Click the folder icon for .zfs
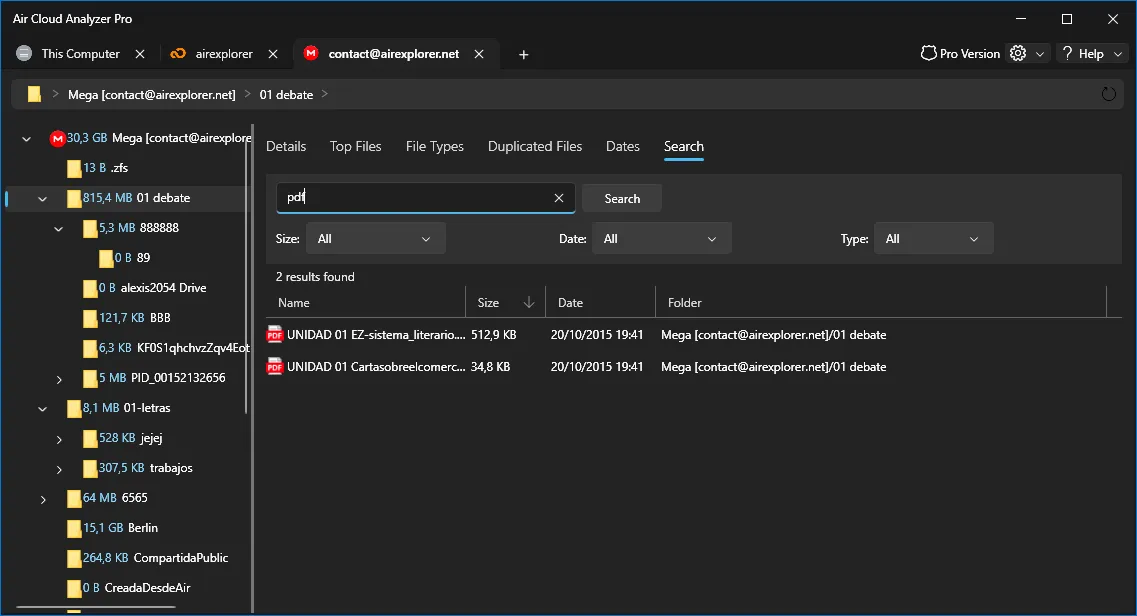 (74, 169)
